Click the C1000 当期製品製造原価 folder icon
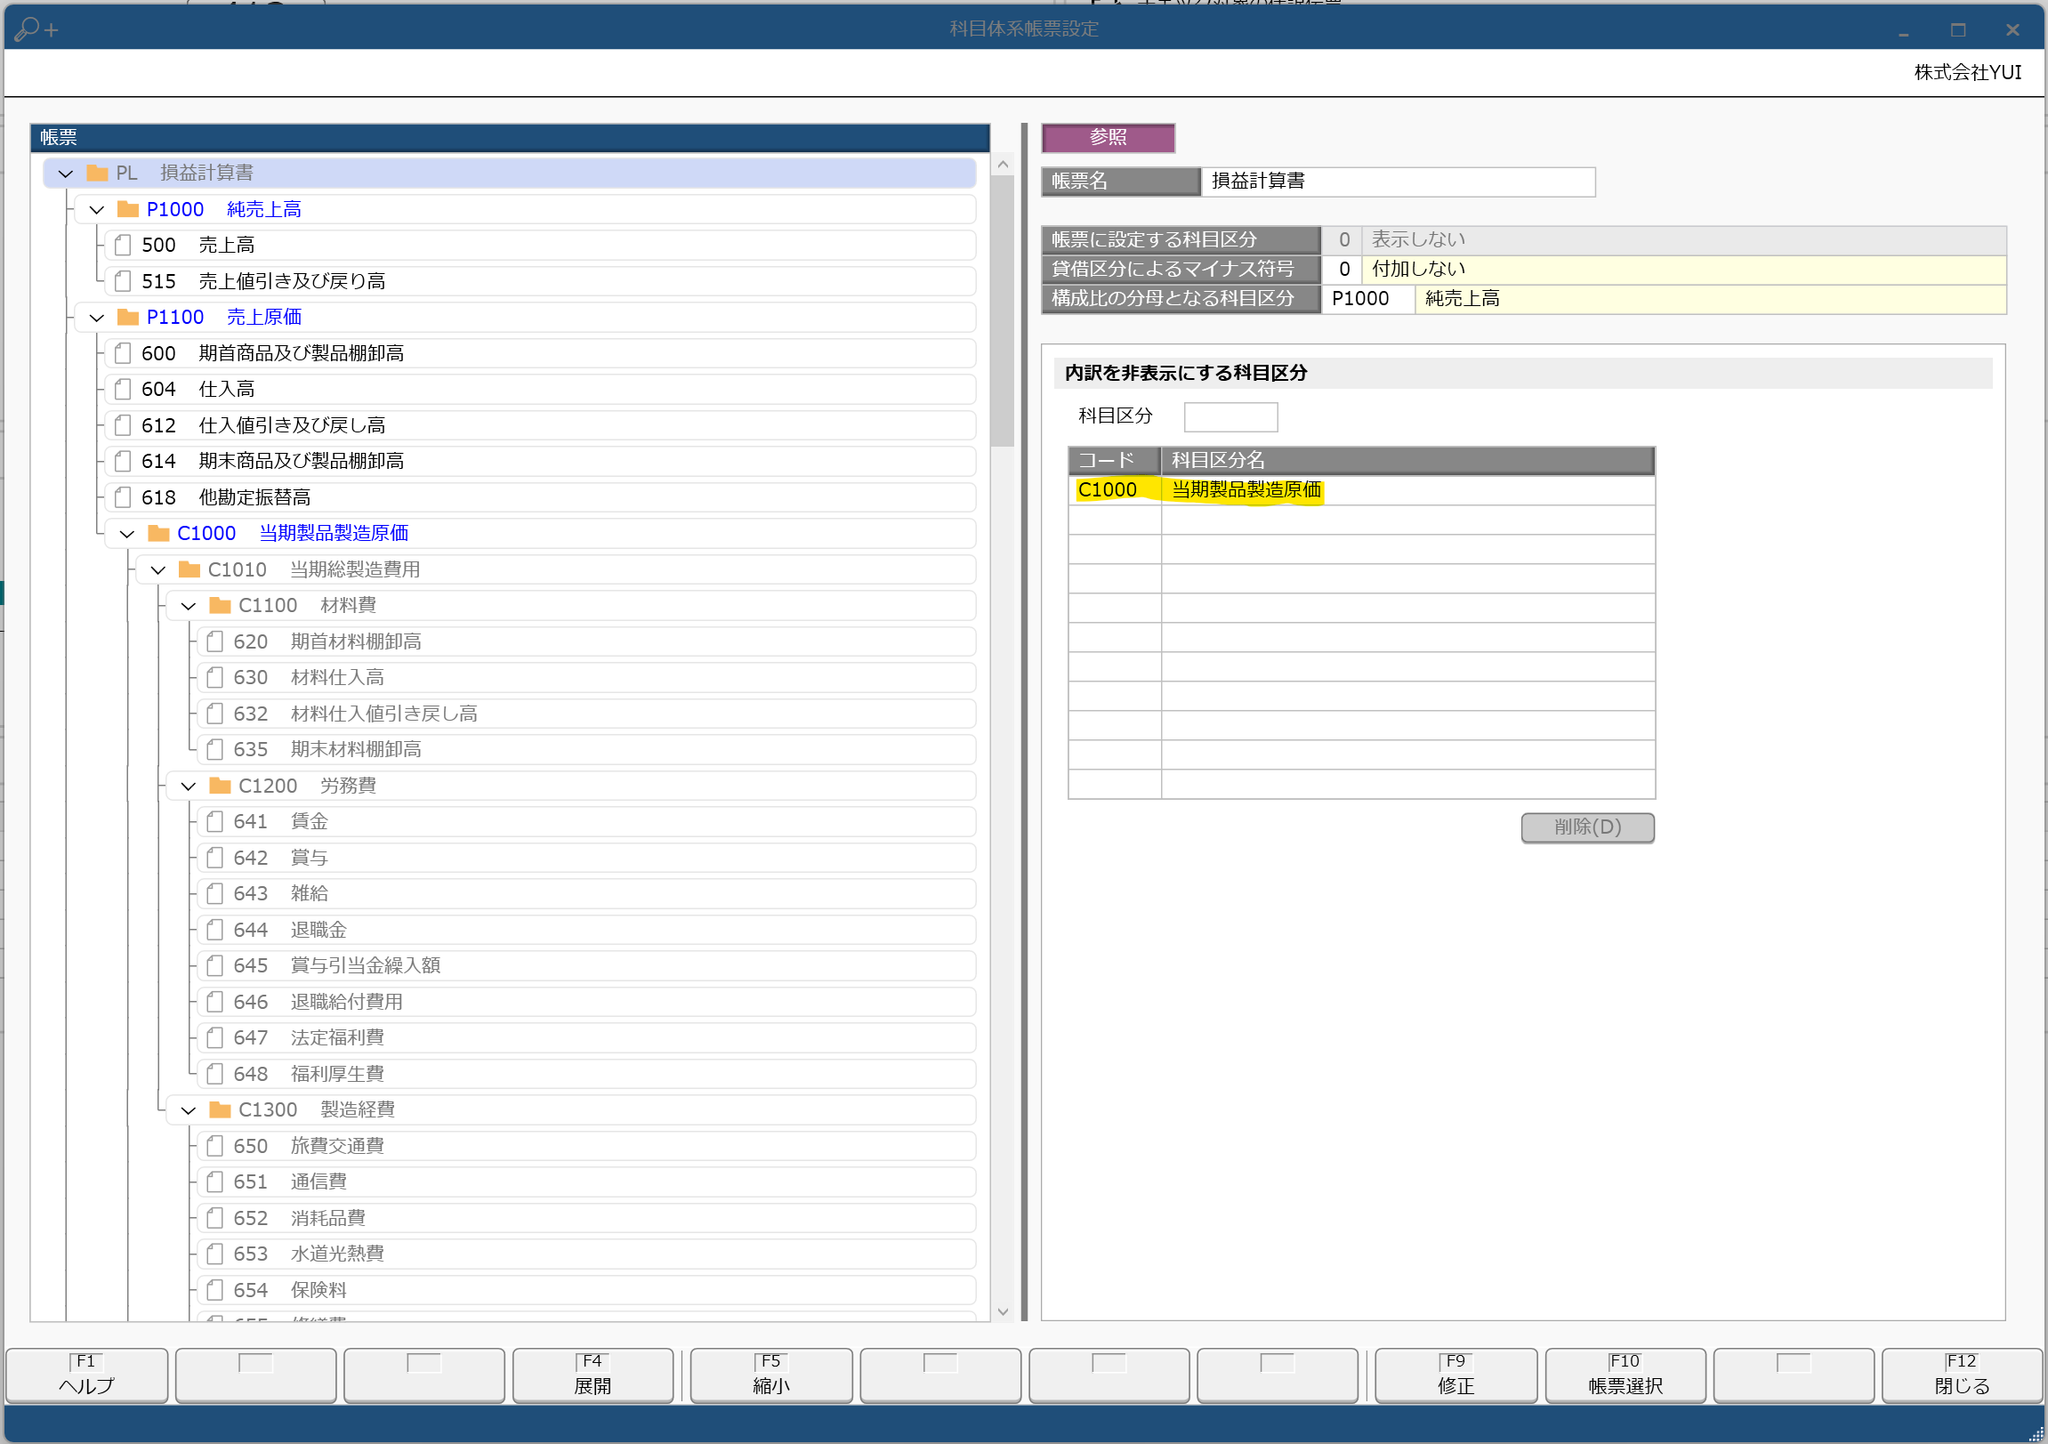 pyautogui.click(x=158, y=533)
